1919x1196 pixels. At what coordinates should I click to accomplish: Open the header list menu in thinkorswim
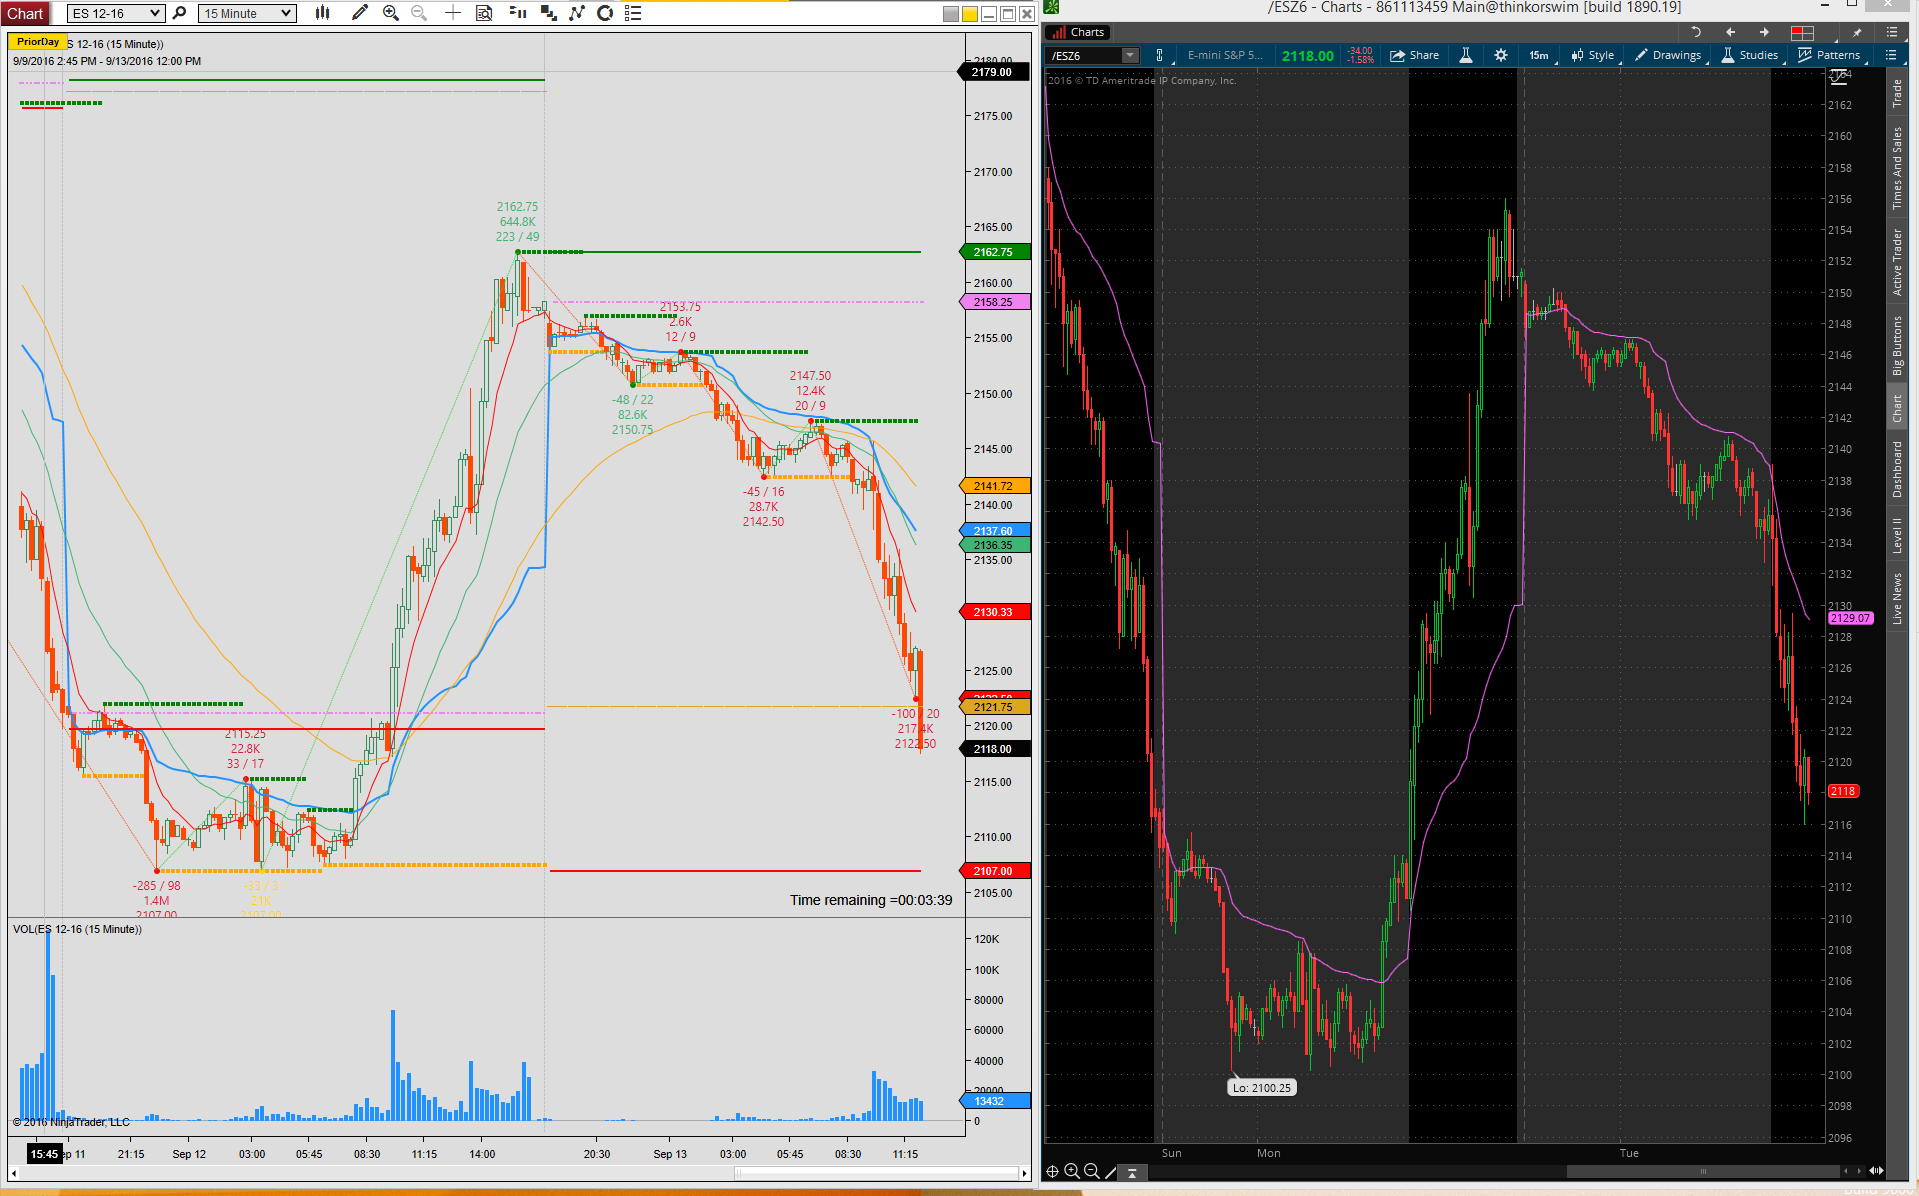[1891, 32]
